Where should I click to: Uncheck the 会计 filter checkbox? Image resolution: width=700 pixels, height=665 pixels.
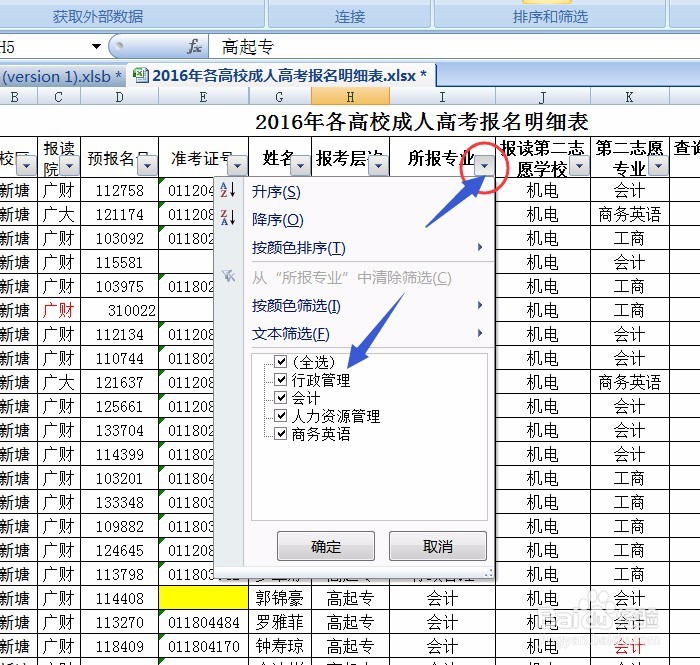pyautogui.click(x=280, y=397)
